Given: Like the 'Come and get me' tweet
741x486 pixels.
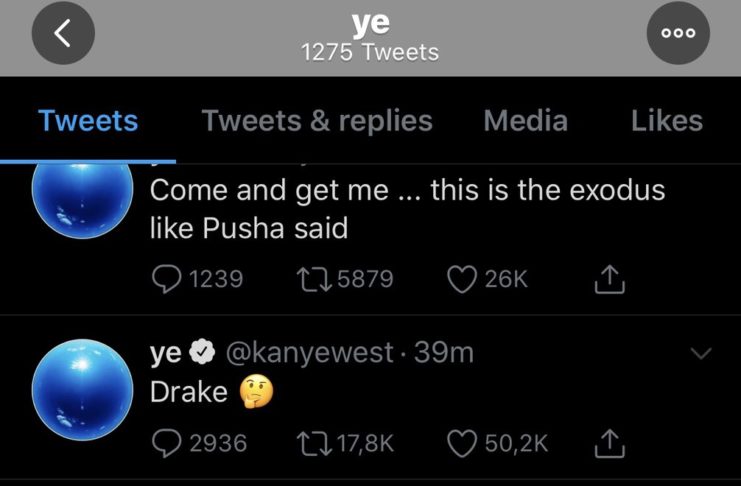Looking at the screenshot, I should (462, 280).
